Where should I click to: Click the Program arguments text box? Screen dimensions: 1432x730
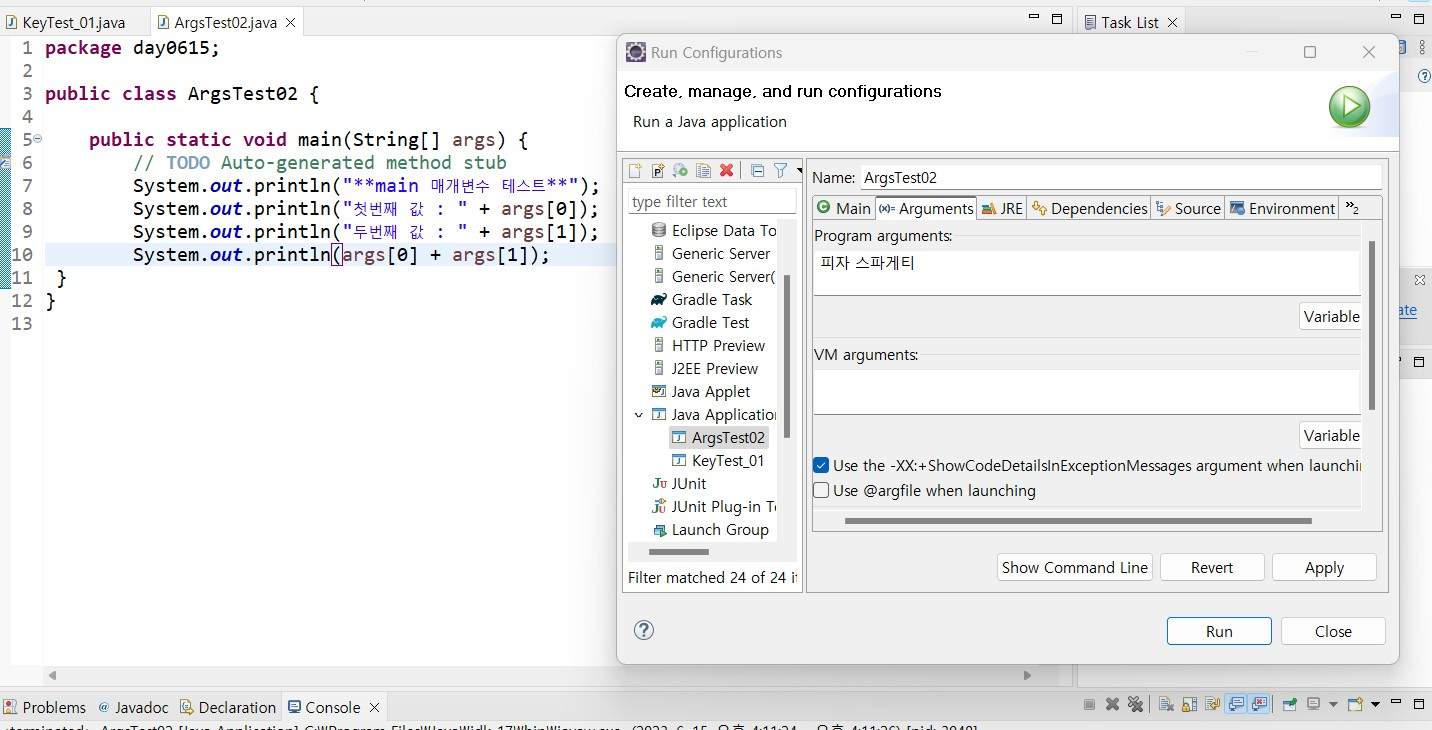click(1086, 272)
